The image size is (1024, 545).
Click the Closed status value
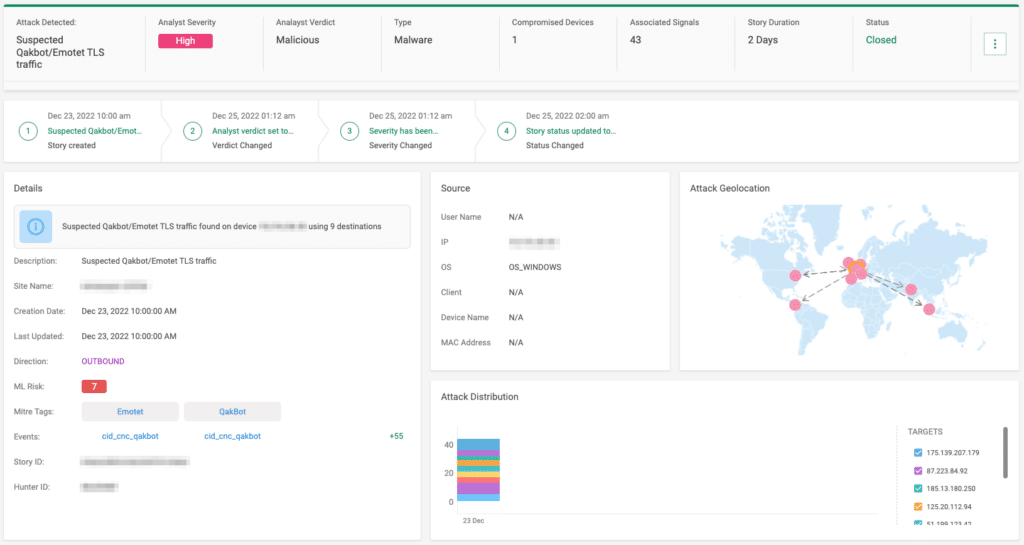pyautogui.click(x=881, y=40)
